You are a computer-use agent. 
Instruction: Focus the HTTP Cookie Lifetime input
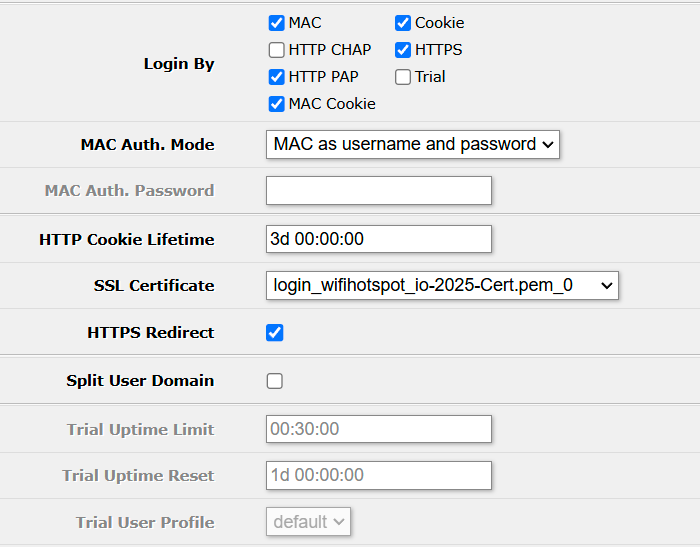tap(378, 239)
